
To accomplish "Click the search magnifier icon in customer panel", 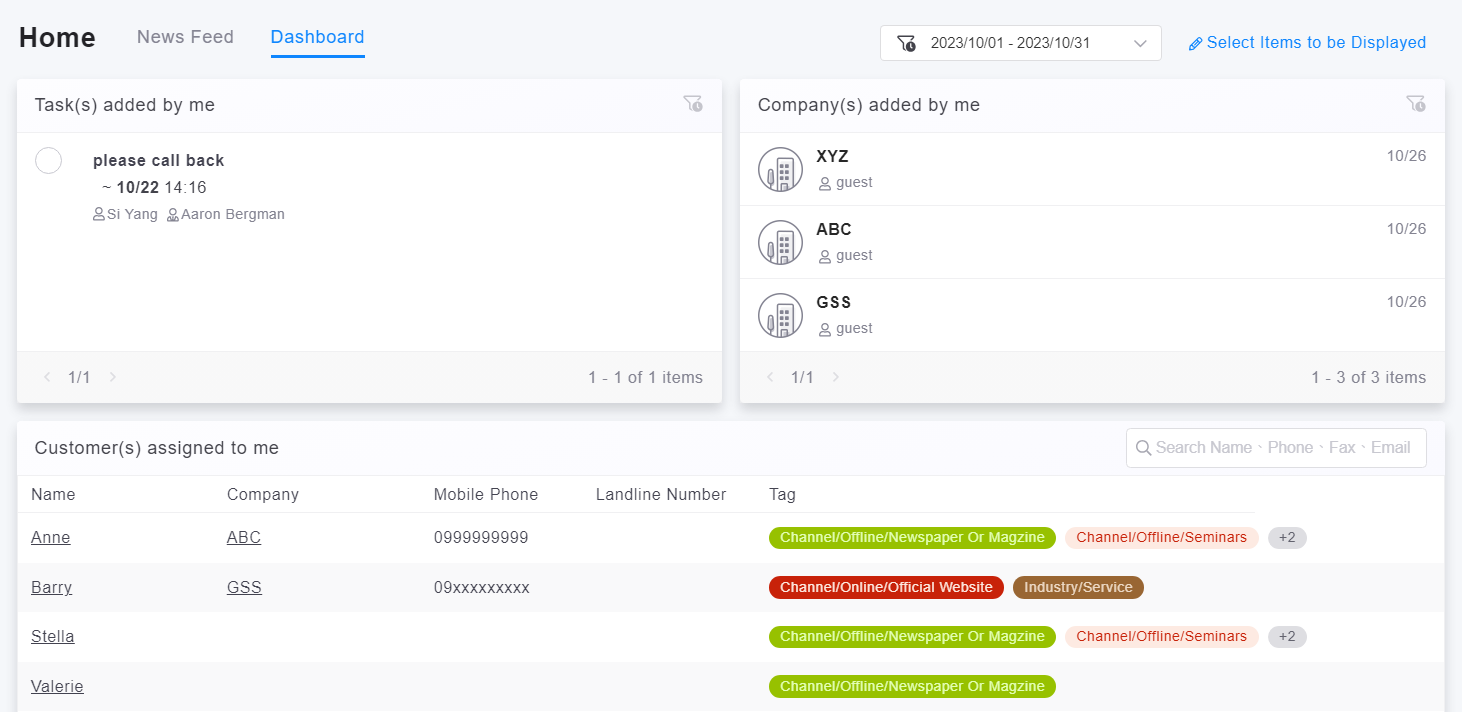I will click(x=1142, y=448).
